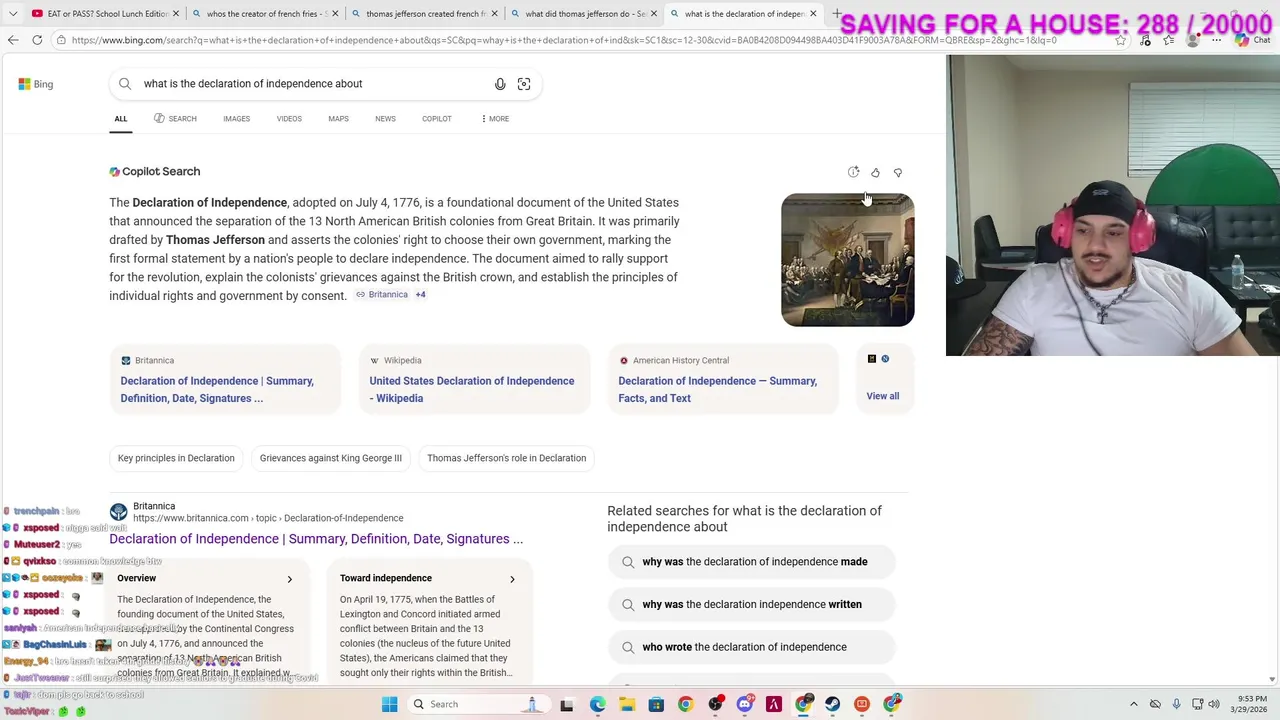The width and height of the screenshot is (1280, 720).
Task: Open Steam from taskbar
Action: [x=832, y=704]
